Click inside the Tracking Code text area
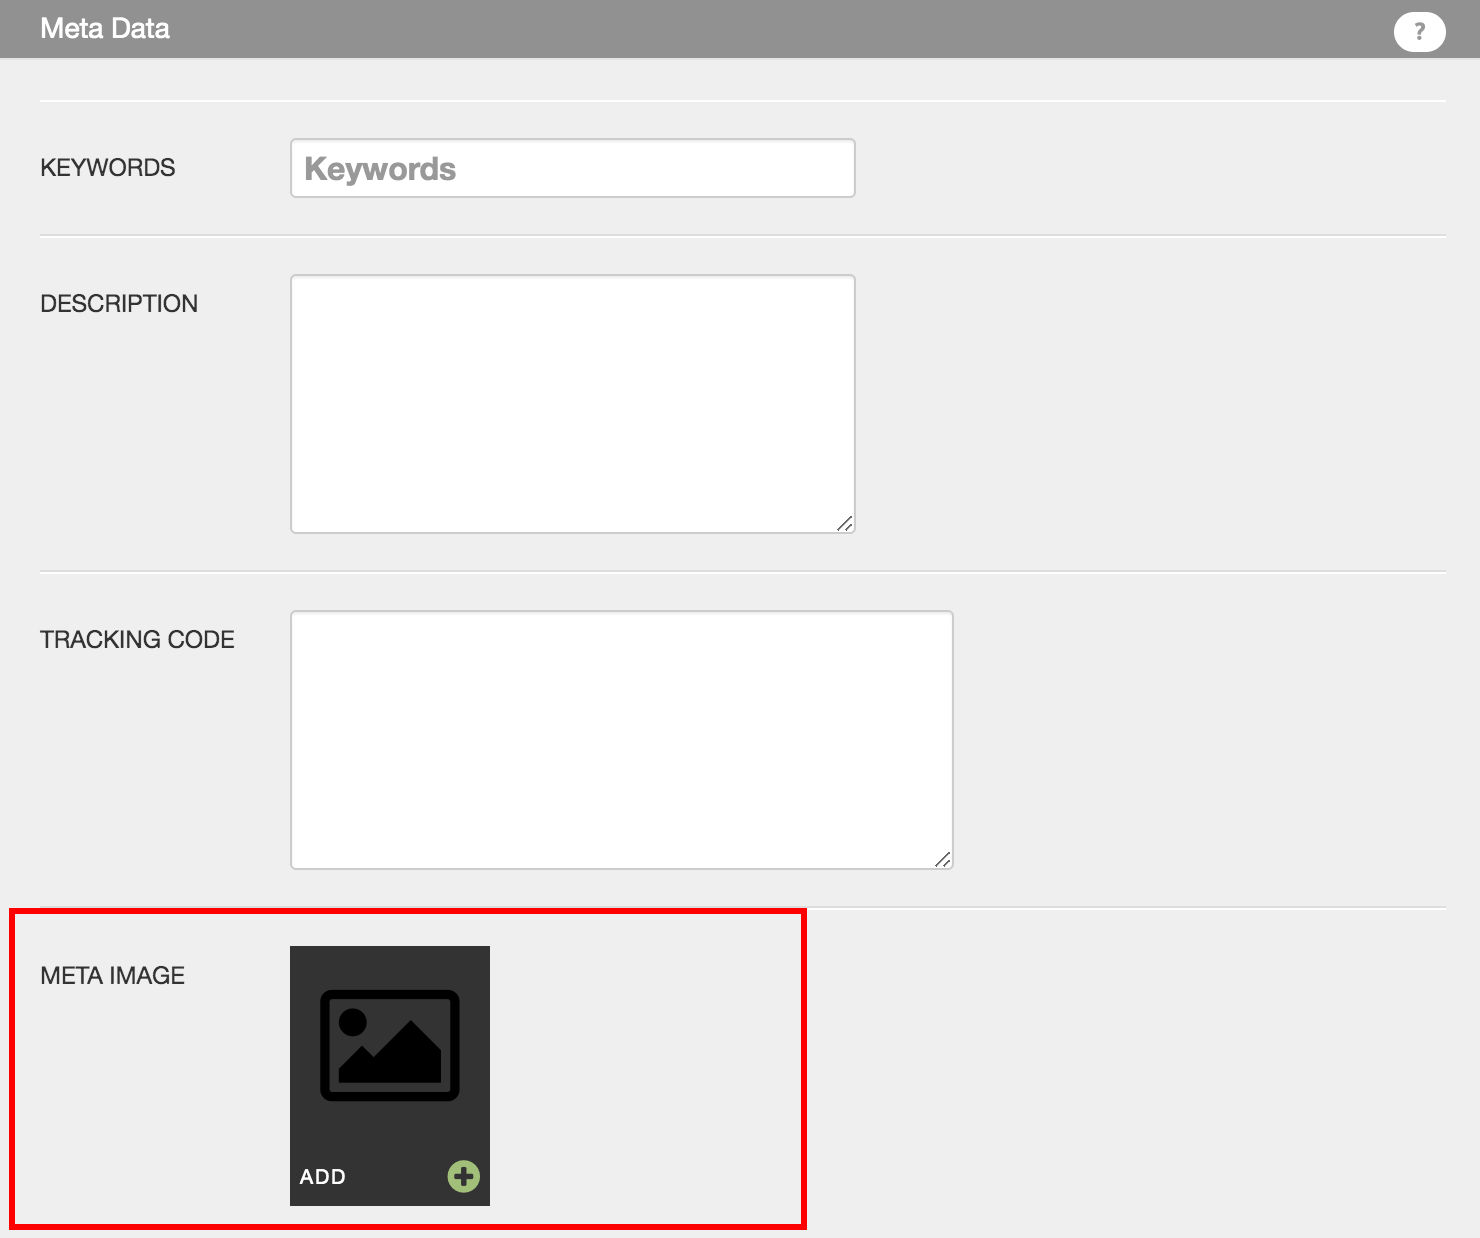 pyautogui.click(x=622, y=740)
